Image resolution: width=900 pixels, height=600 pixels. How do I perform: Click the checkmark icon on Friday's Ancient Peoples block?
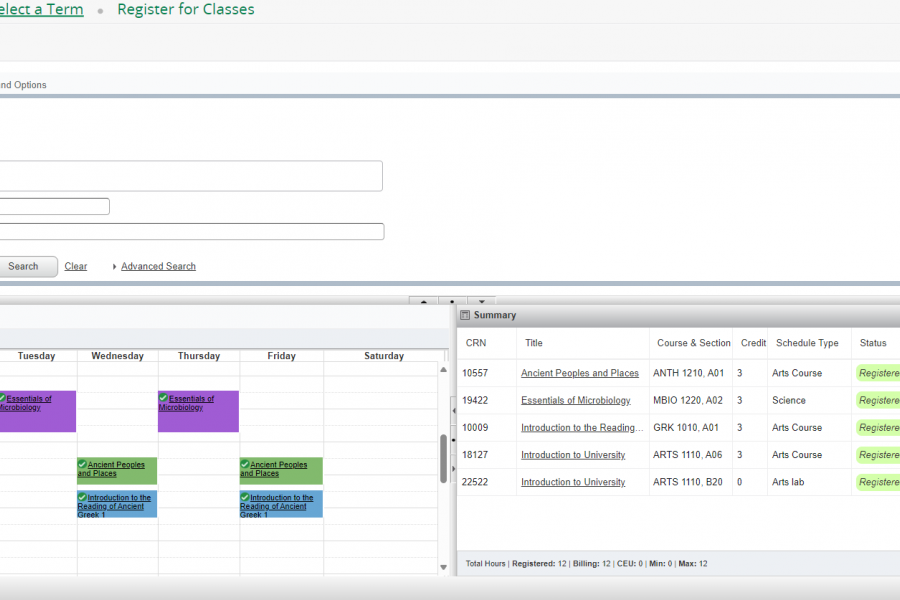[245, 465]
